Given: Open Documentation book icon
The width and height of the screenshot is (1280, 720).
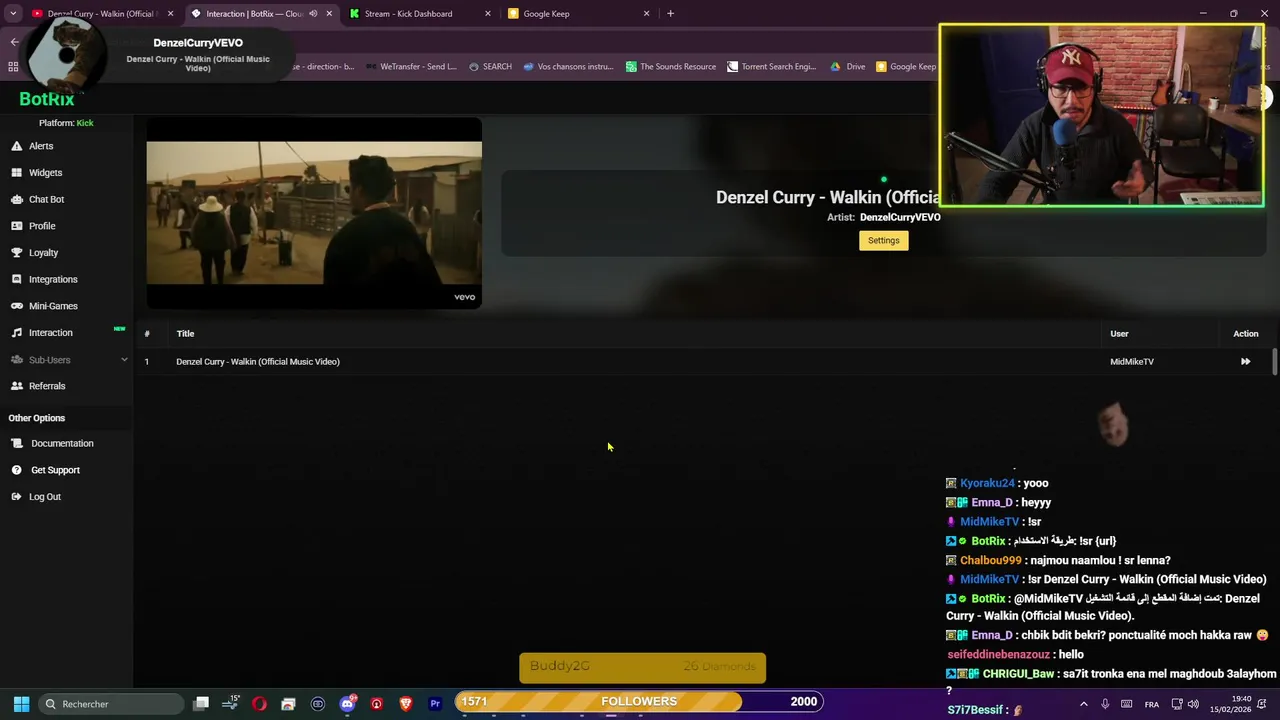Looking at the screenshot, I should tap(17, 443).
